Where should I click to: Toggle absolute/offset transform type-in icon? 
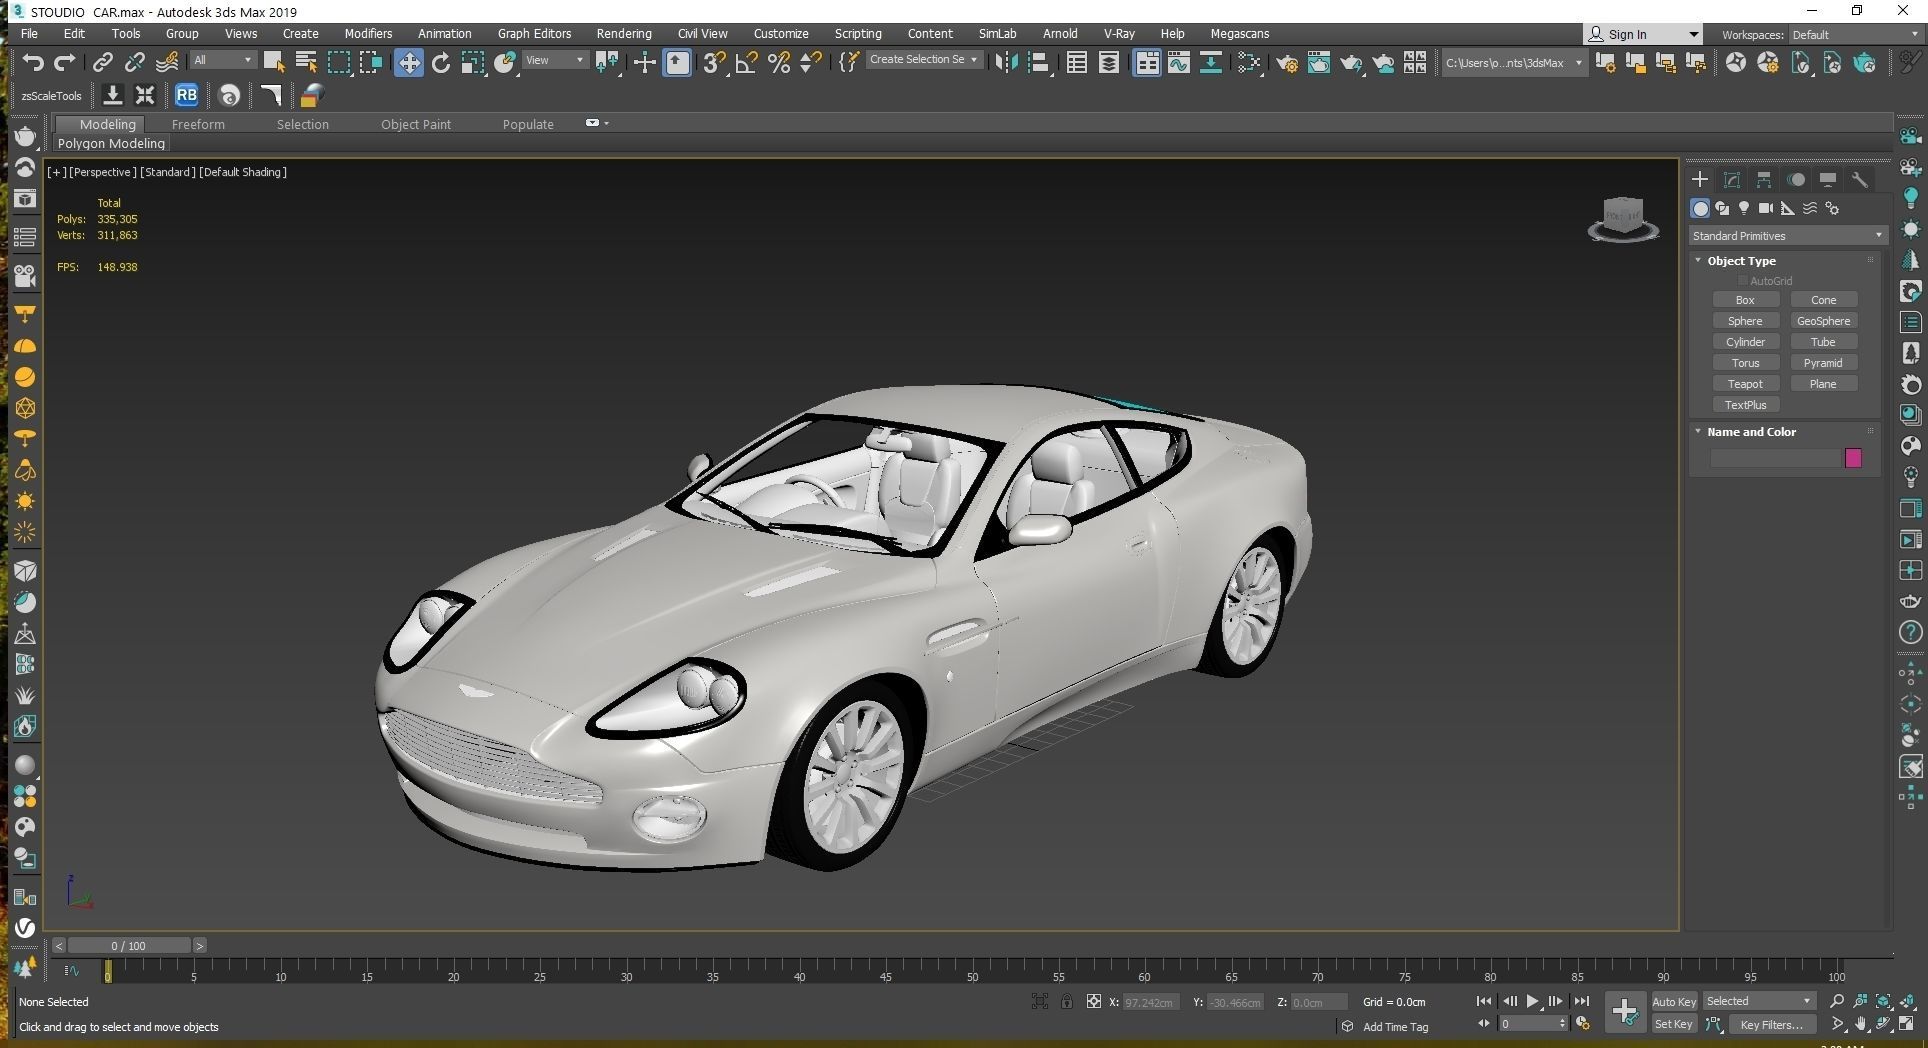[1093, 1001]
